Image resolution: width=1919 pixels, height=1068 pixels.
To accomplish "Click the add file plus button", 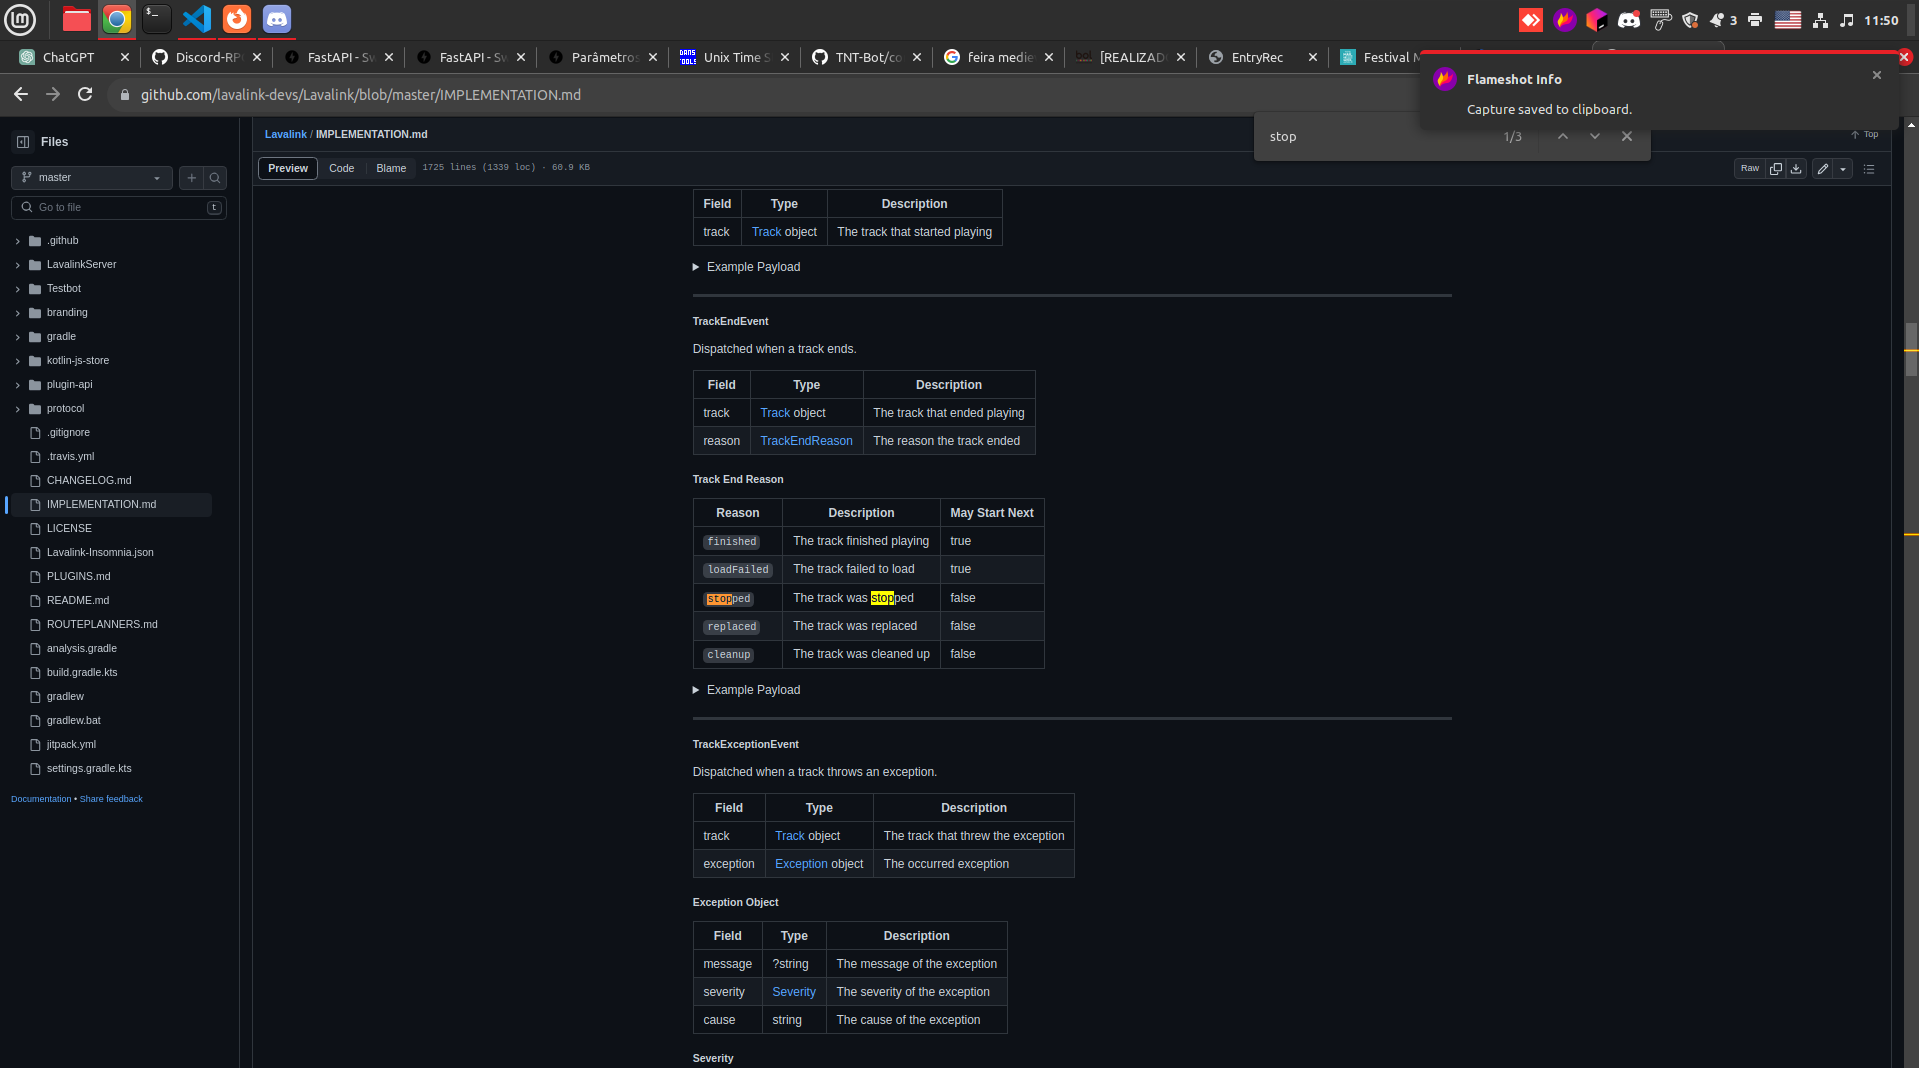I will click(192, 178).
